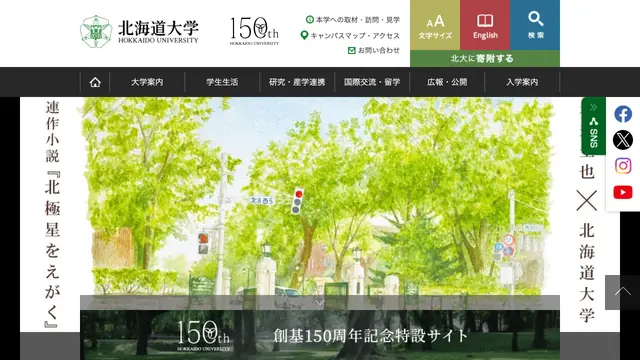Open the お問い合わせ contact link

point(374,50)
